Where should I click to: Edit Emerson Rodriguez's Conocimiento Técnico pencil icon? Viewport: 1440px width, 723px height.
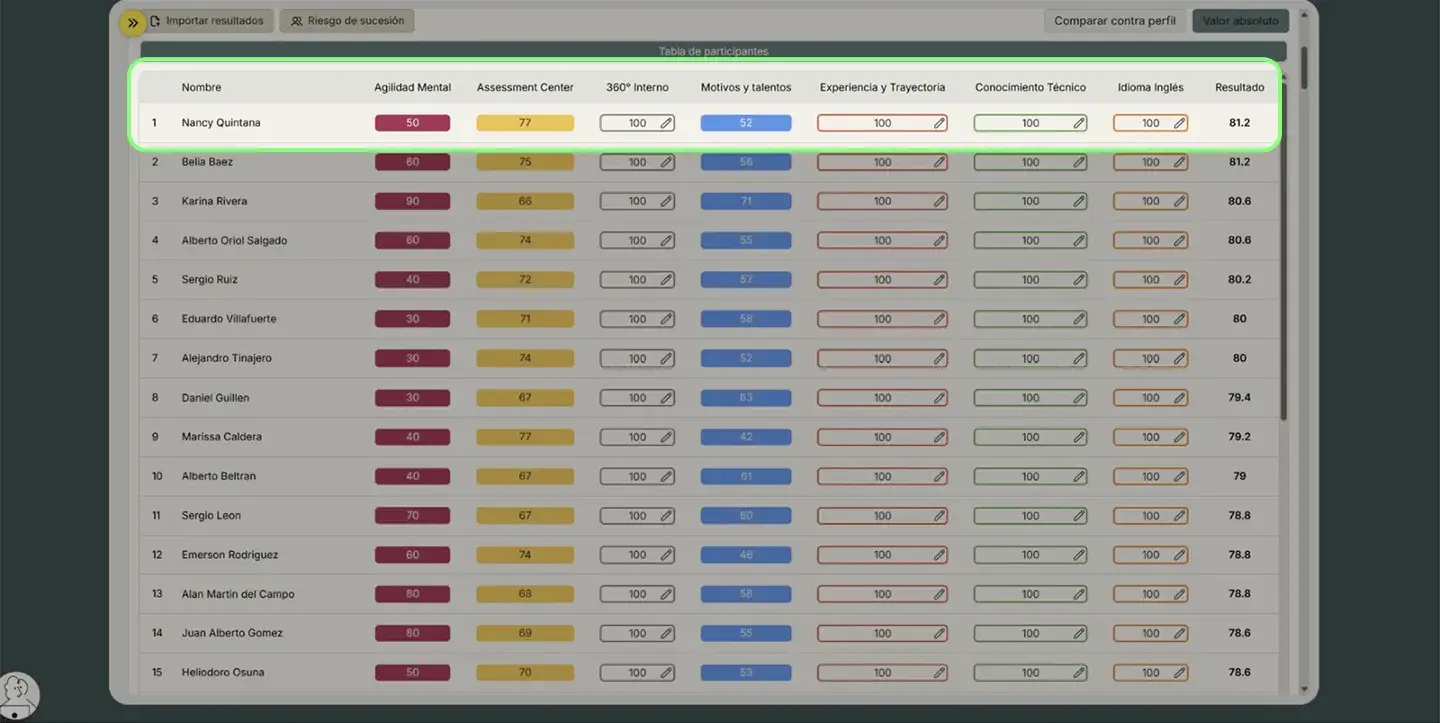pos(1079,555)
